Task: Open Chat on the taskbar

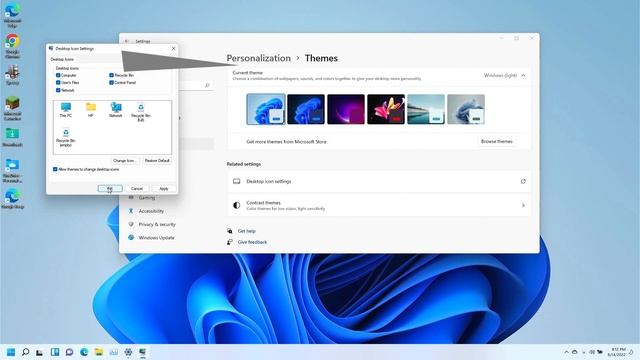Action: tap(69, 352)
